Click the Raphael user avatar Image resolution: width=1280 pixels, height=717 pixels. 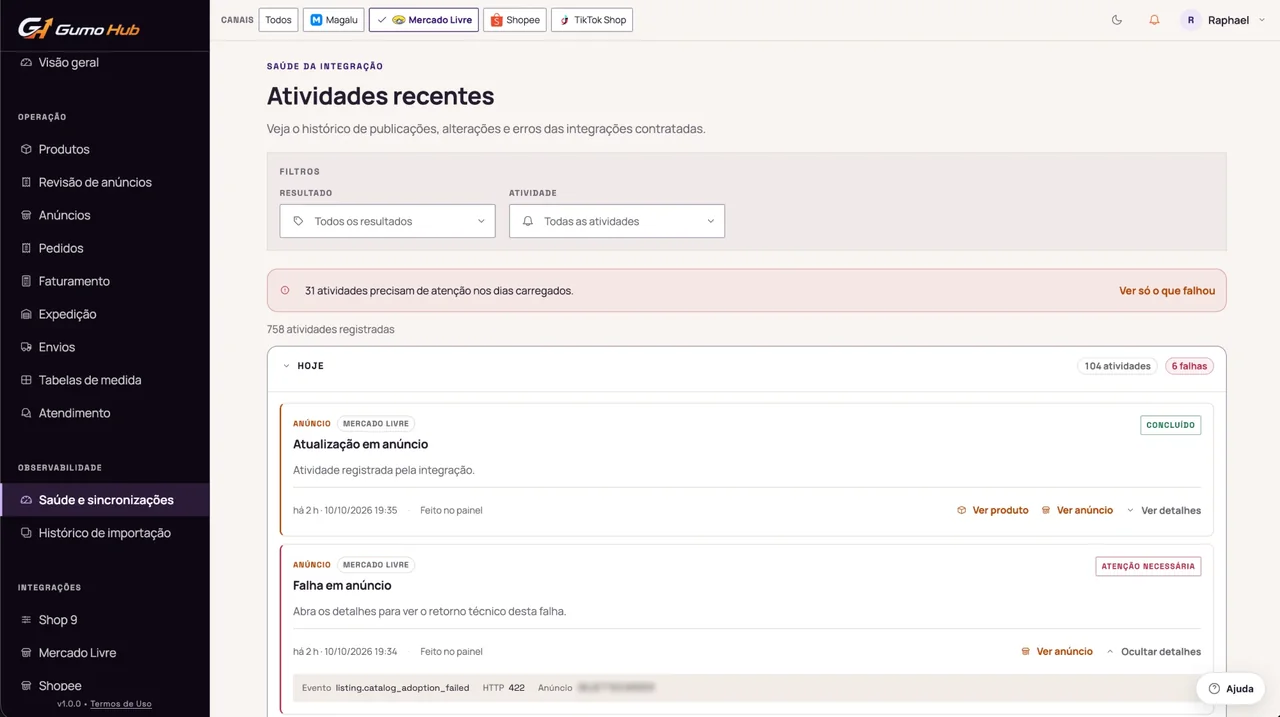[x=1190, y=20]
